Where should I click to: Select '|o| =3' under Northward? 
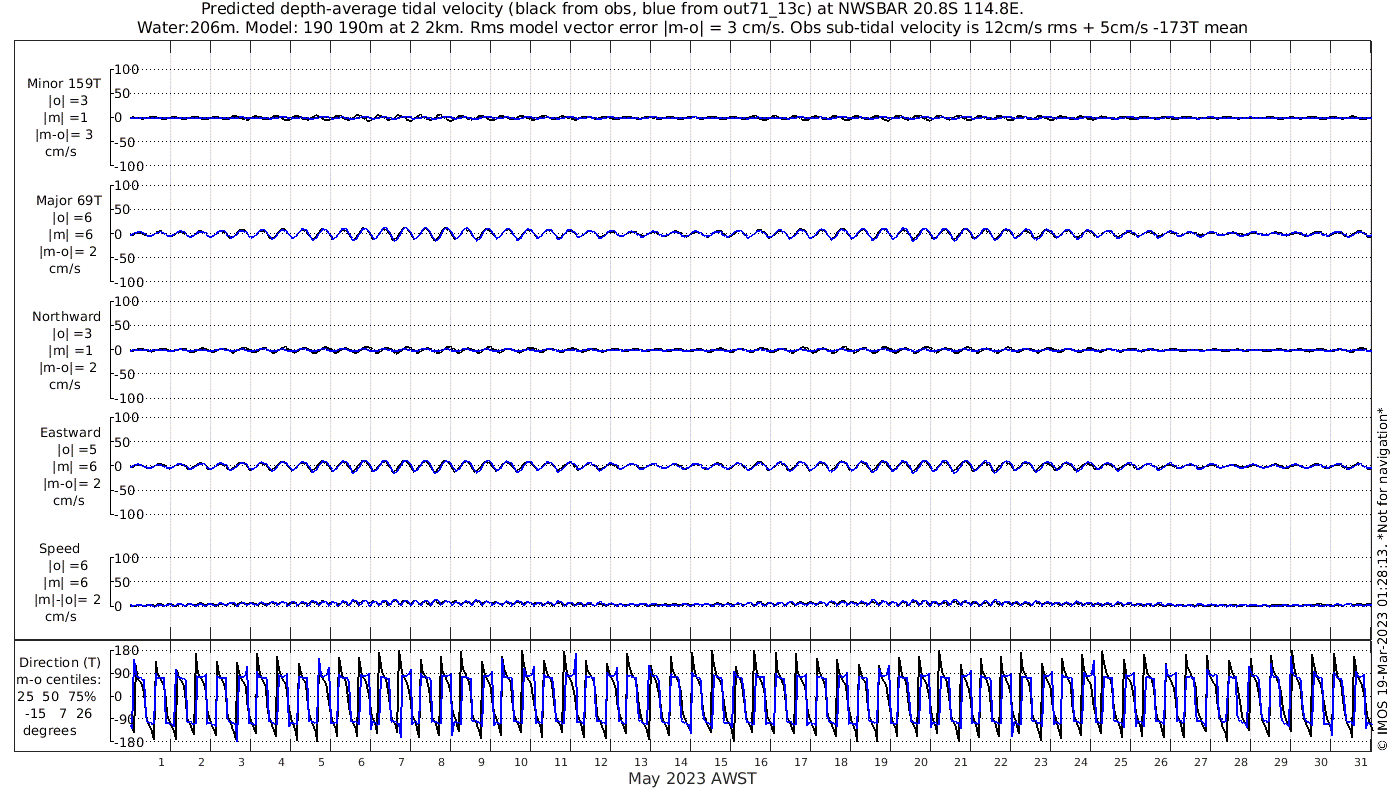click(72, 334)
